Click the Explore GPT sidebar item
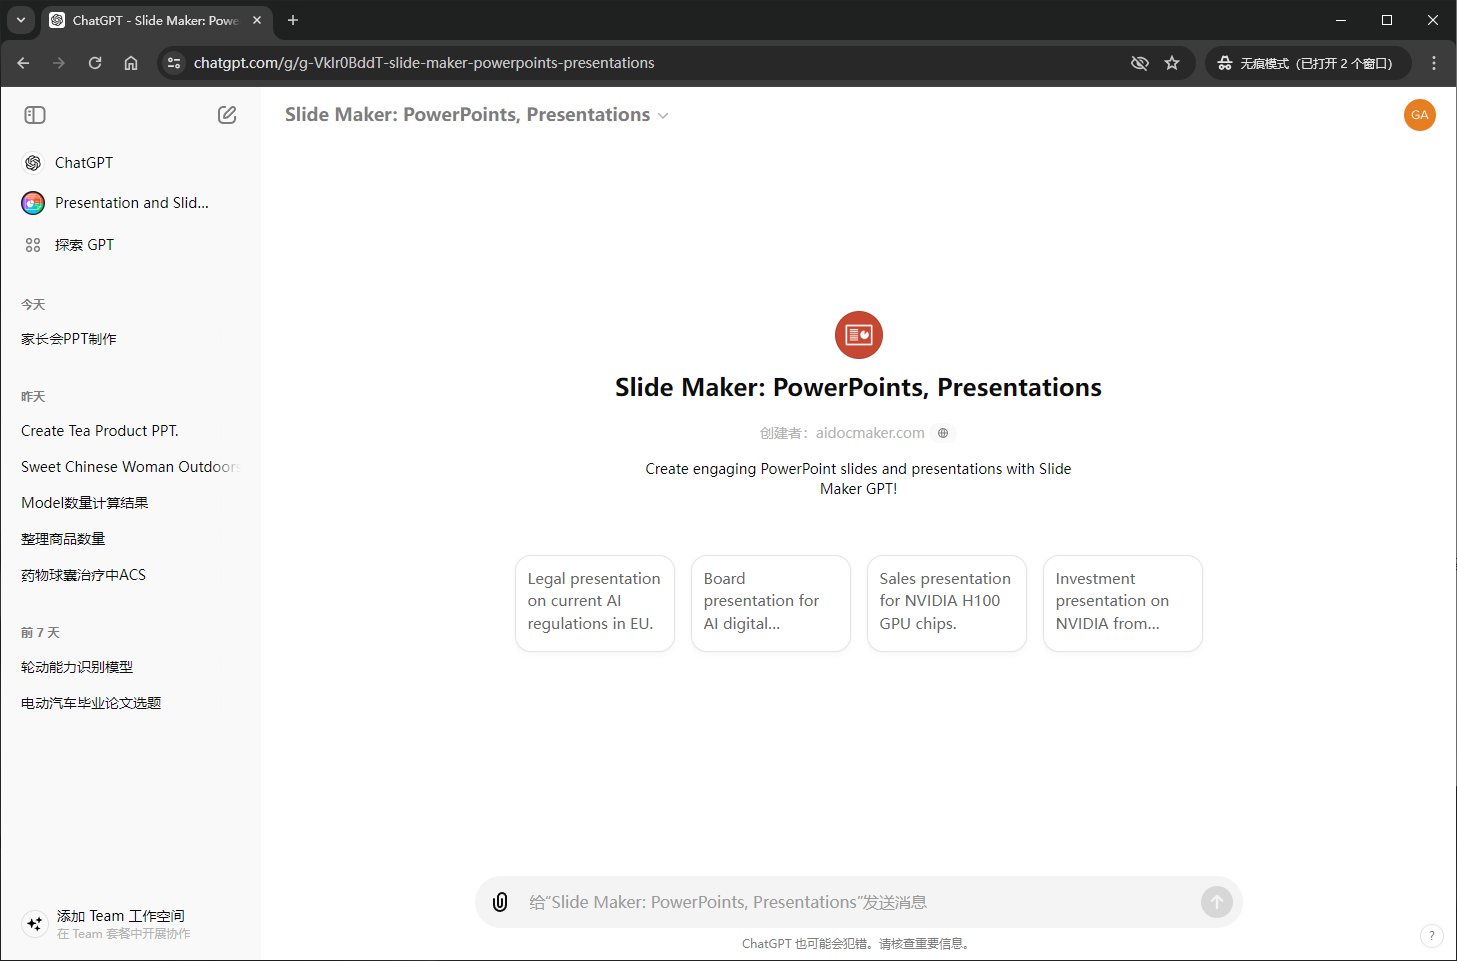Viewport: 1457px width, 961px height. point(84,245)
